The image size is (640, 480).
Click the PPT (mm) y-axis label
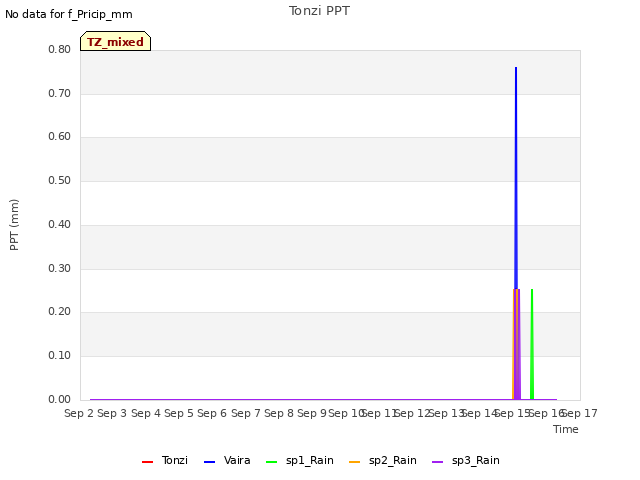(14, 225)
